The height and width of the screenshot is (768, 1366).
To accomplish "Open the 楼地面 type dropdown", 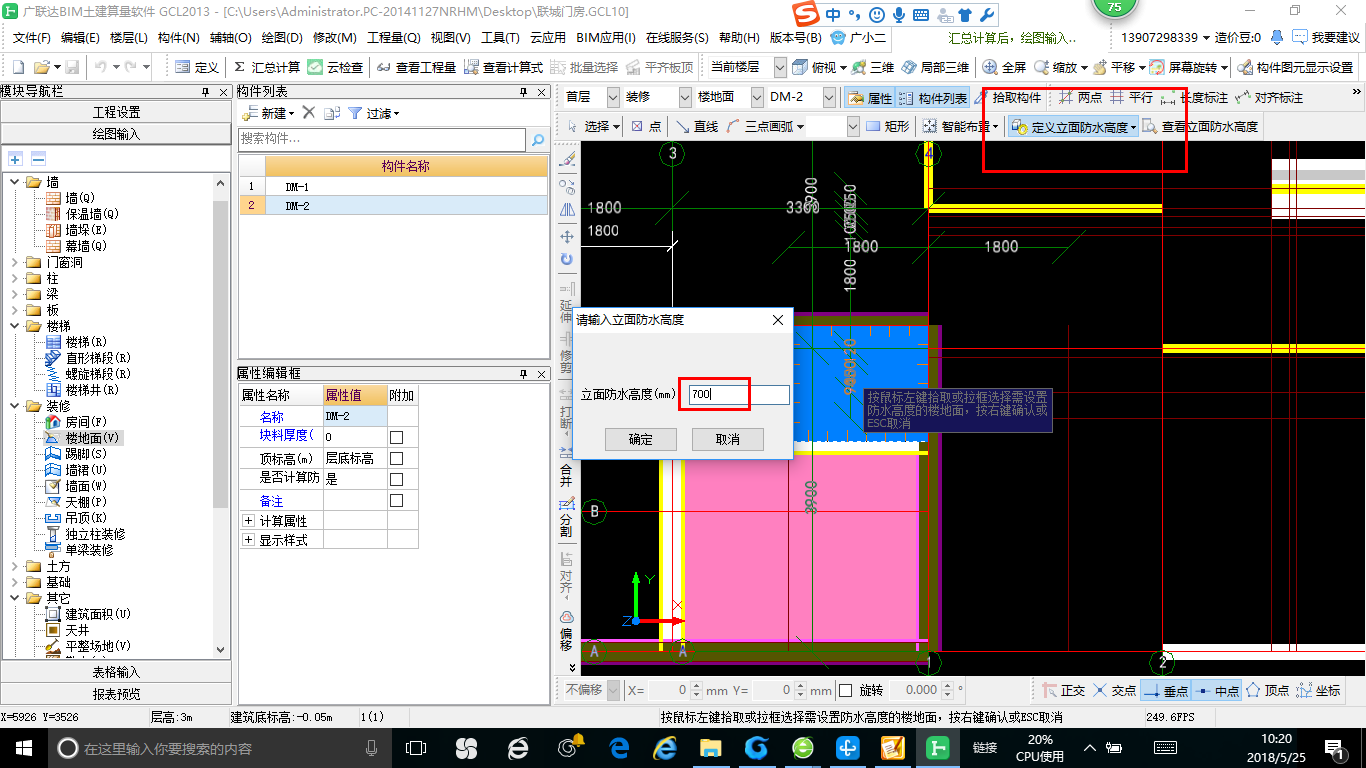I will click(757, 97).
